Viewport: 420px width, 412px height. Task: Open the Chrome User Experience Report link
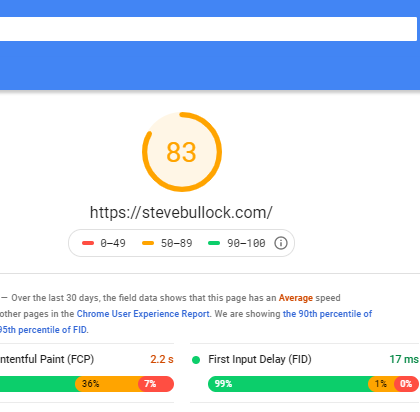[x=143, y=314]
